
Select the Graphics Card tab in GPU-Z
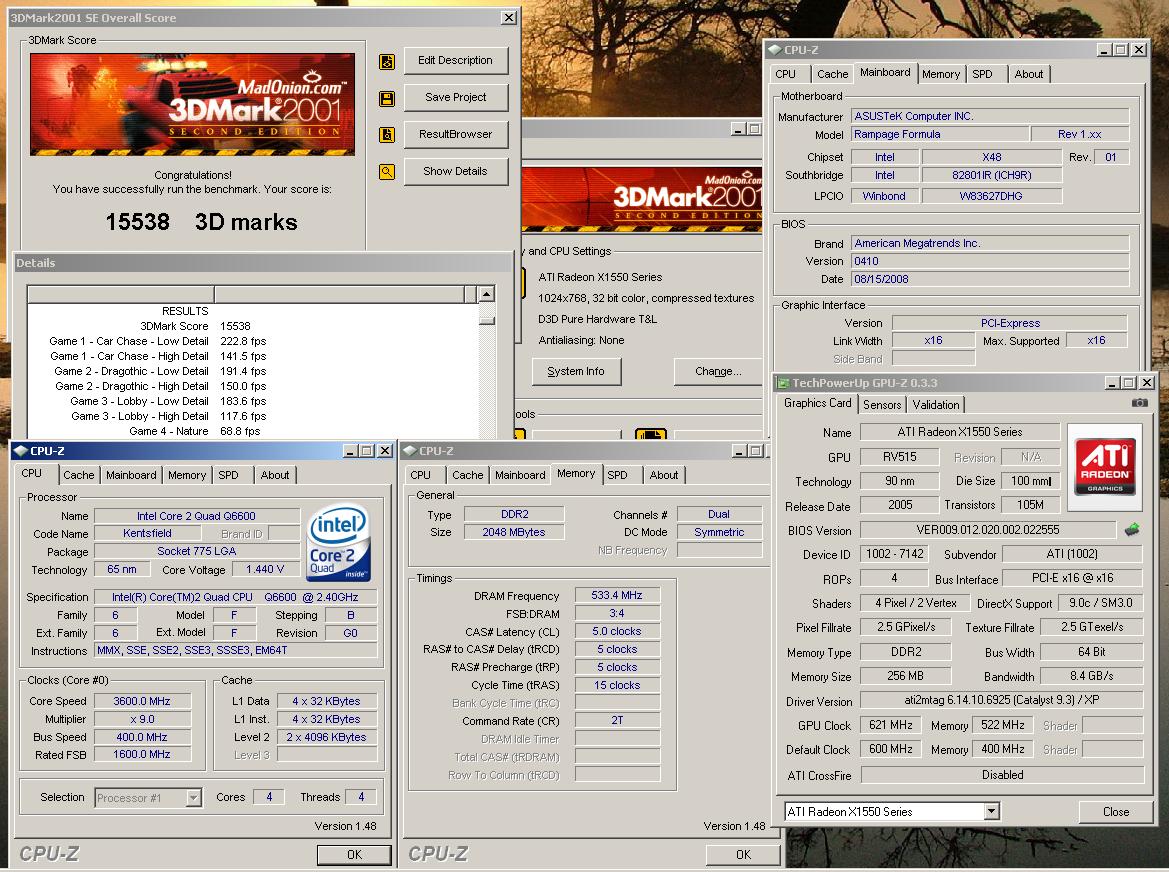817,403
